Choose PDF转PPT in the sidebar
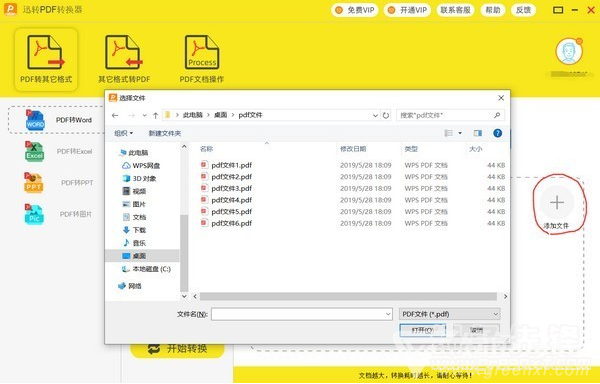This screenshot has height=384, width=600. pyautogui.click(x=59, y=183)
